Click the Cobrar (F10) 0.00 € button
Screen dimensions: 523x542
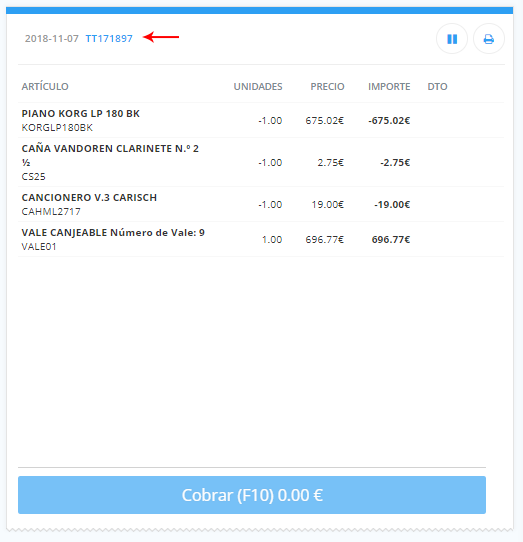[252, 495]
